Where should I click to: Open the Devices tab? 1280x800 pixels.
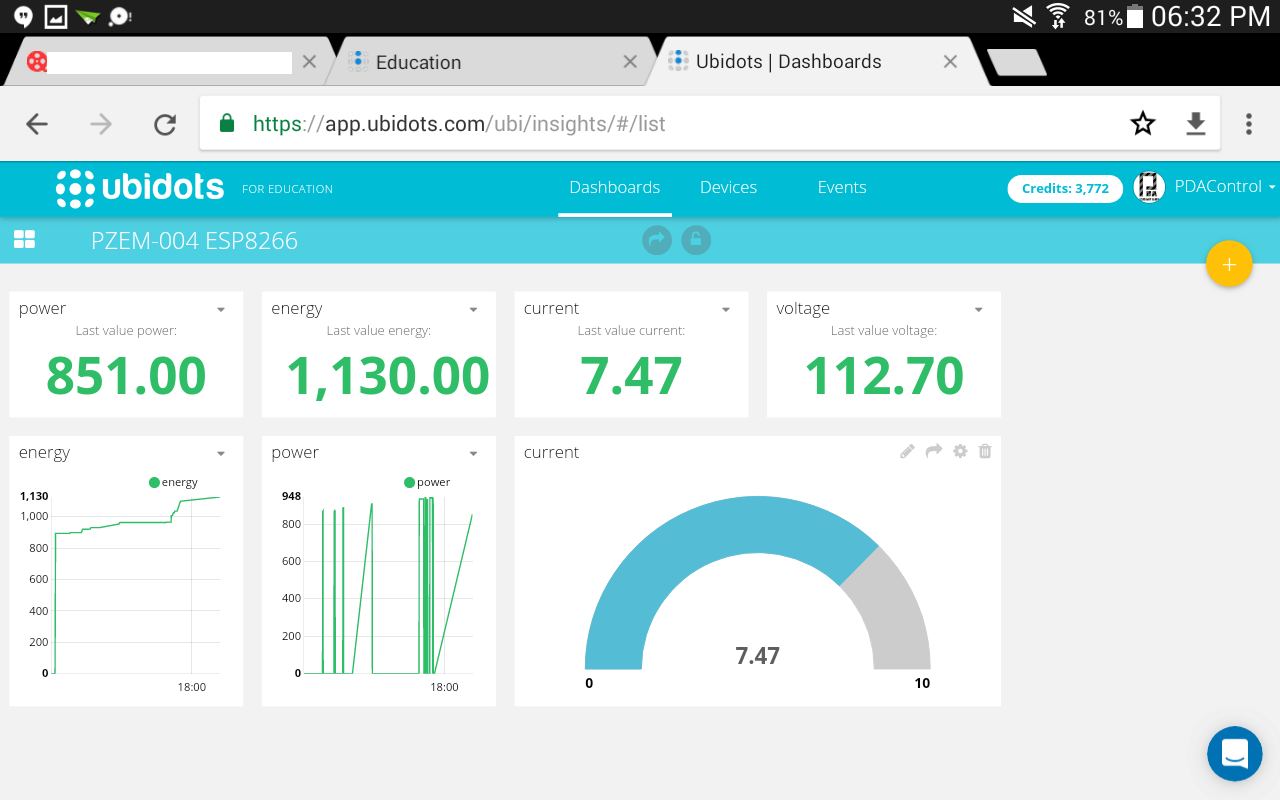click(728, 188)
